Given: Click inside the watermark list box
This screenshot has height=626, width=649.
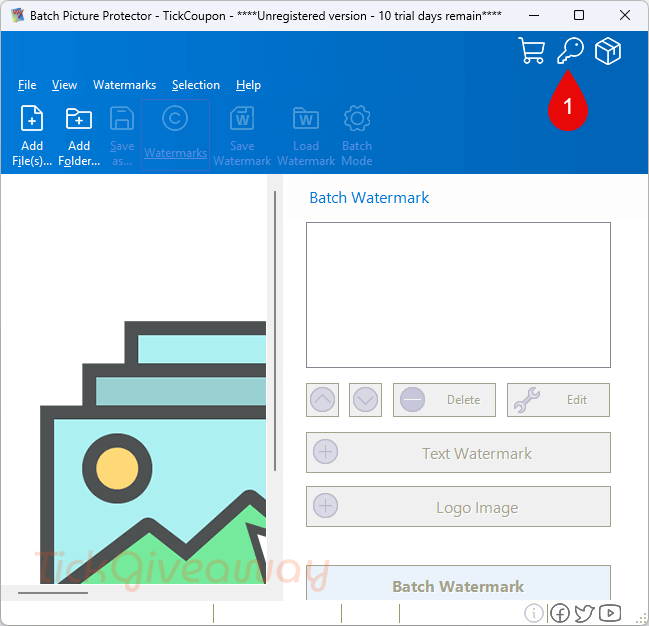Looking at the screenshot, I should 458,295.
